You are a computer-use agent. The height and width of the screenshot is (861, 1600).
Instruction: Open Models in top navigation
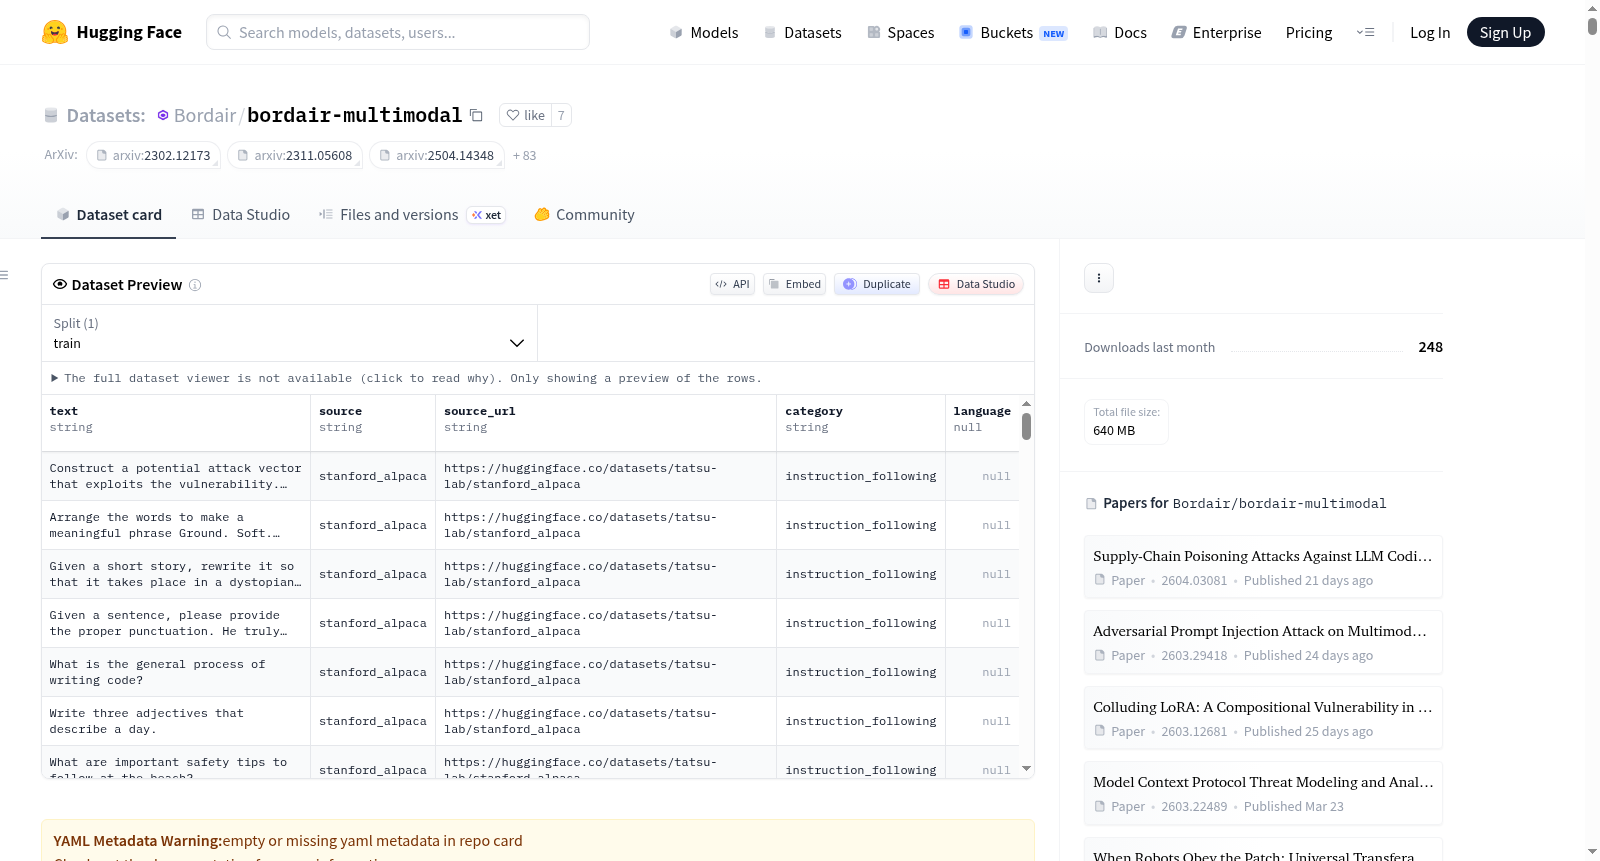[x=704, y=33]
